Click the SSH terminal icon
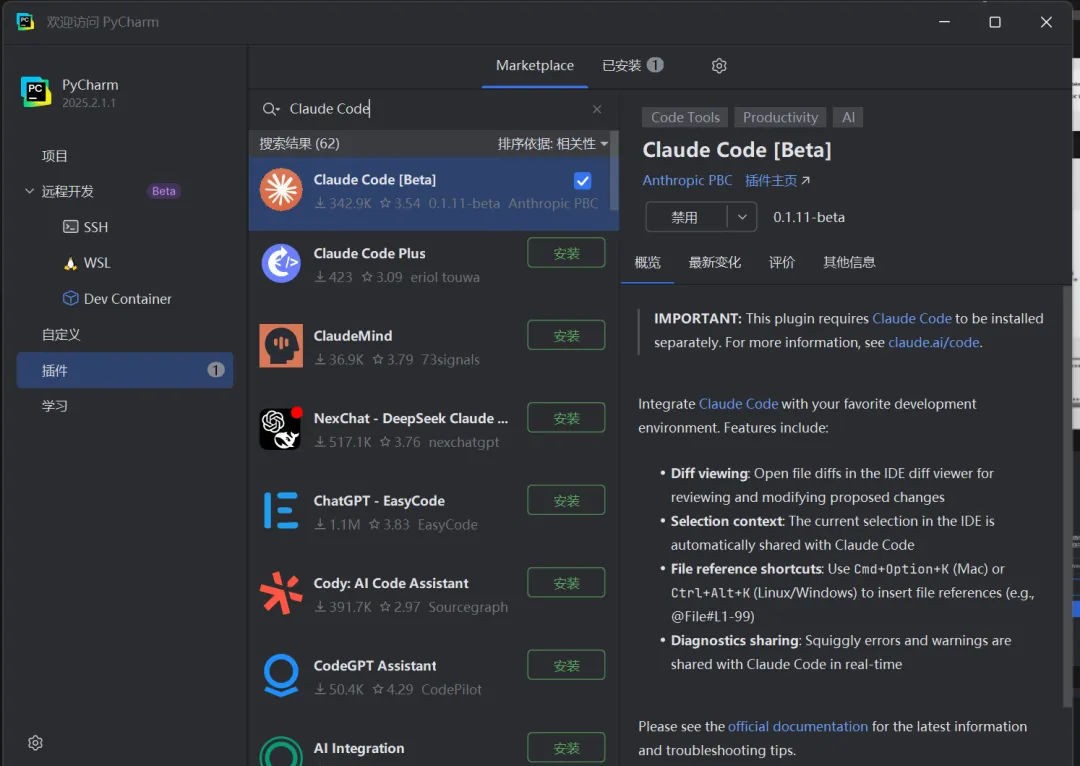 (x=70, y=227)
